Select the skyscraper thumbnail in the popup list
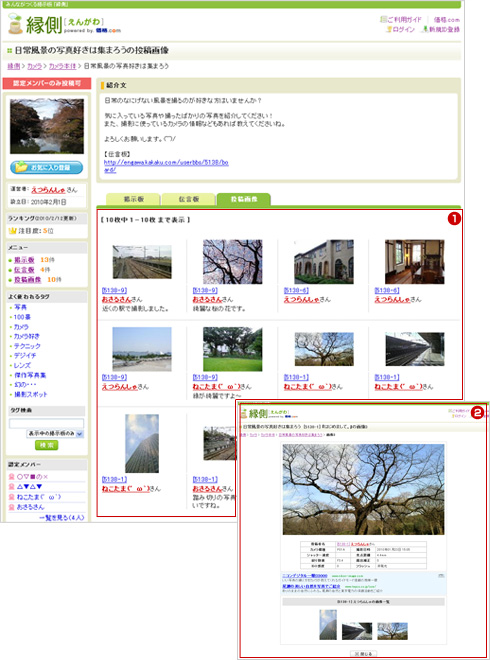The width and height of the screenshot is (490, 660). [x=328, y=625]
